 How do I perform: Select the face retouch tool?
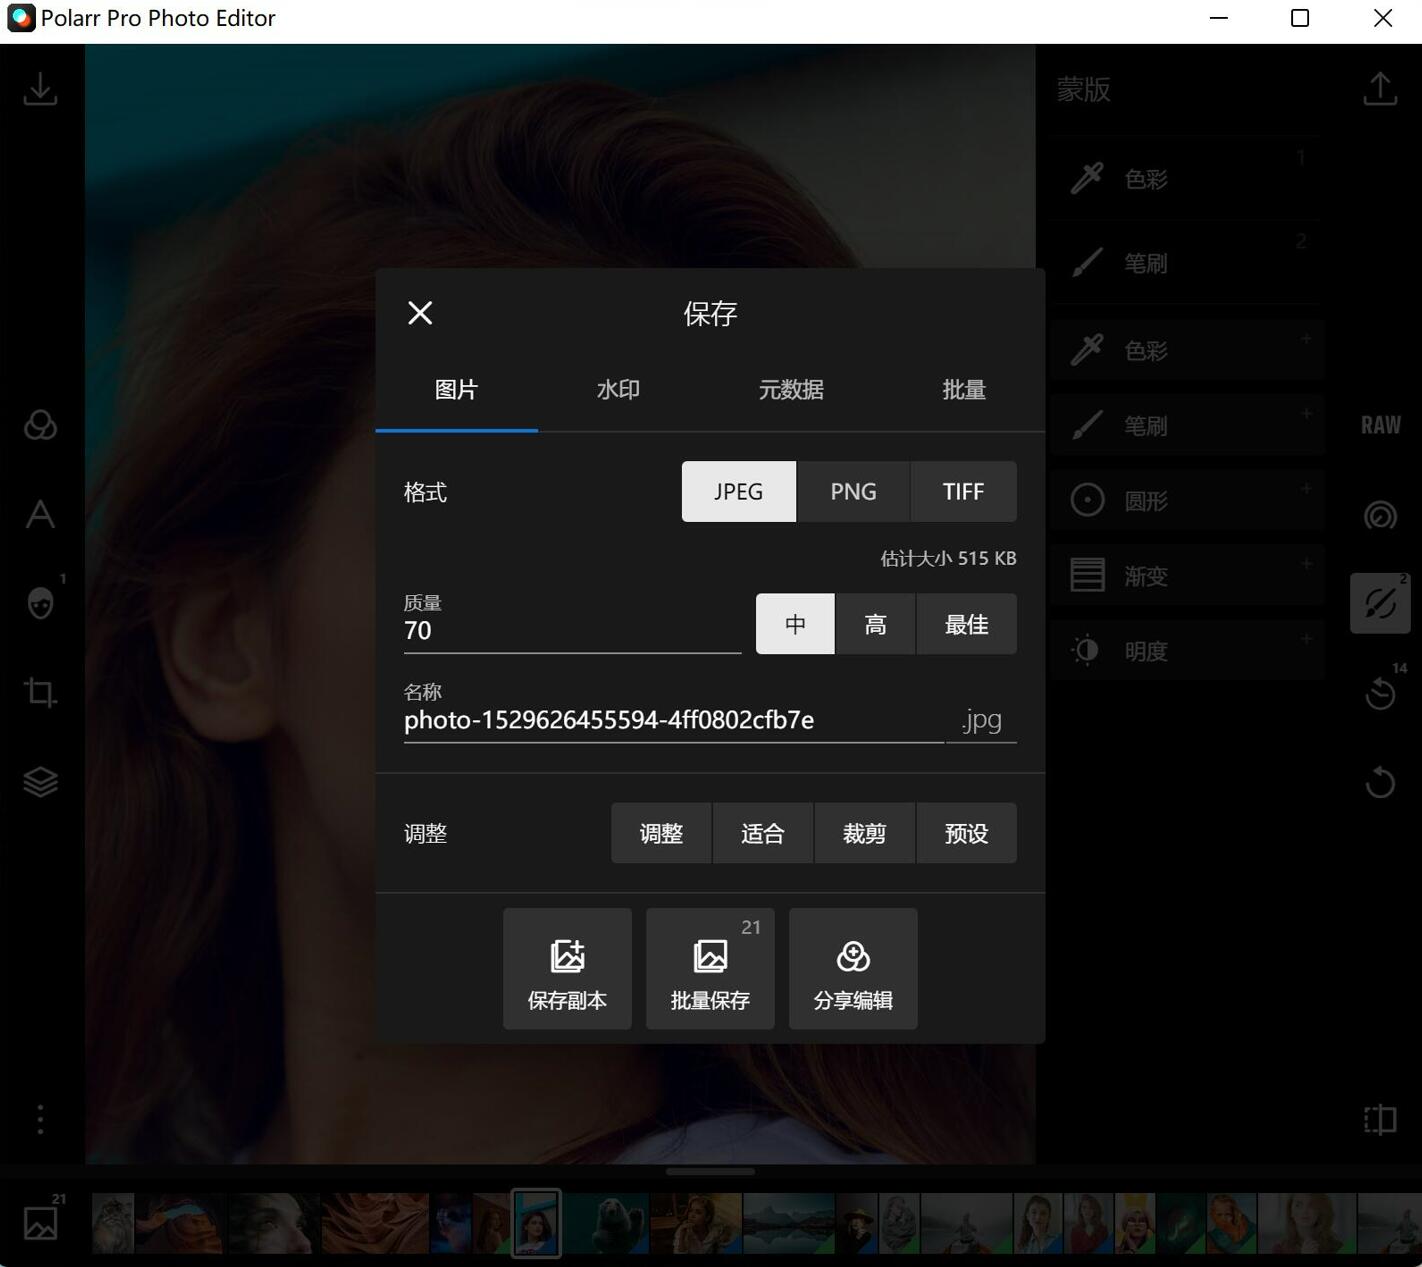point(40,603)
